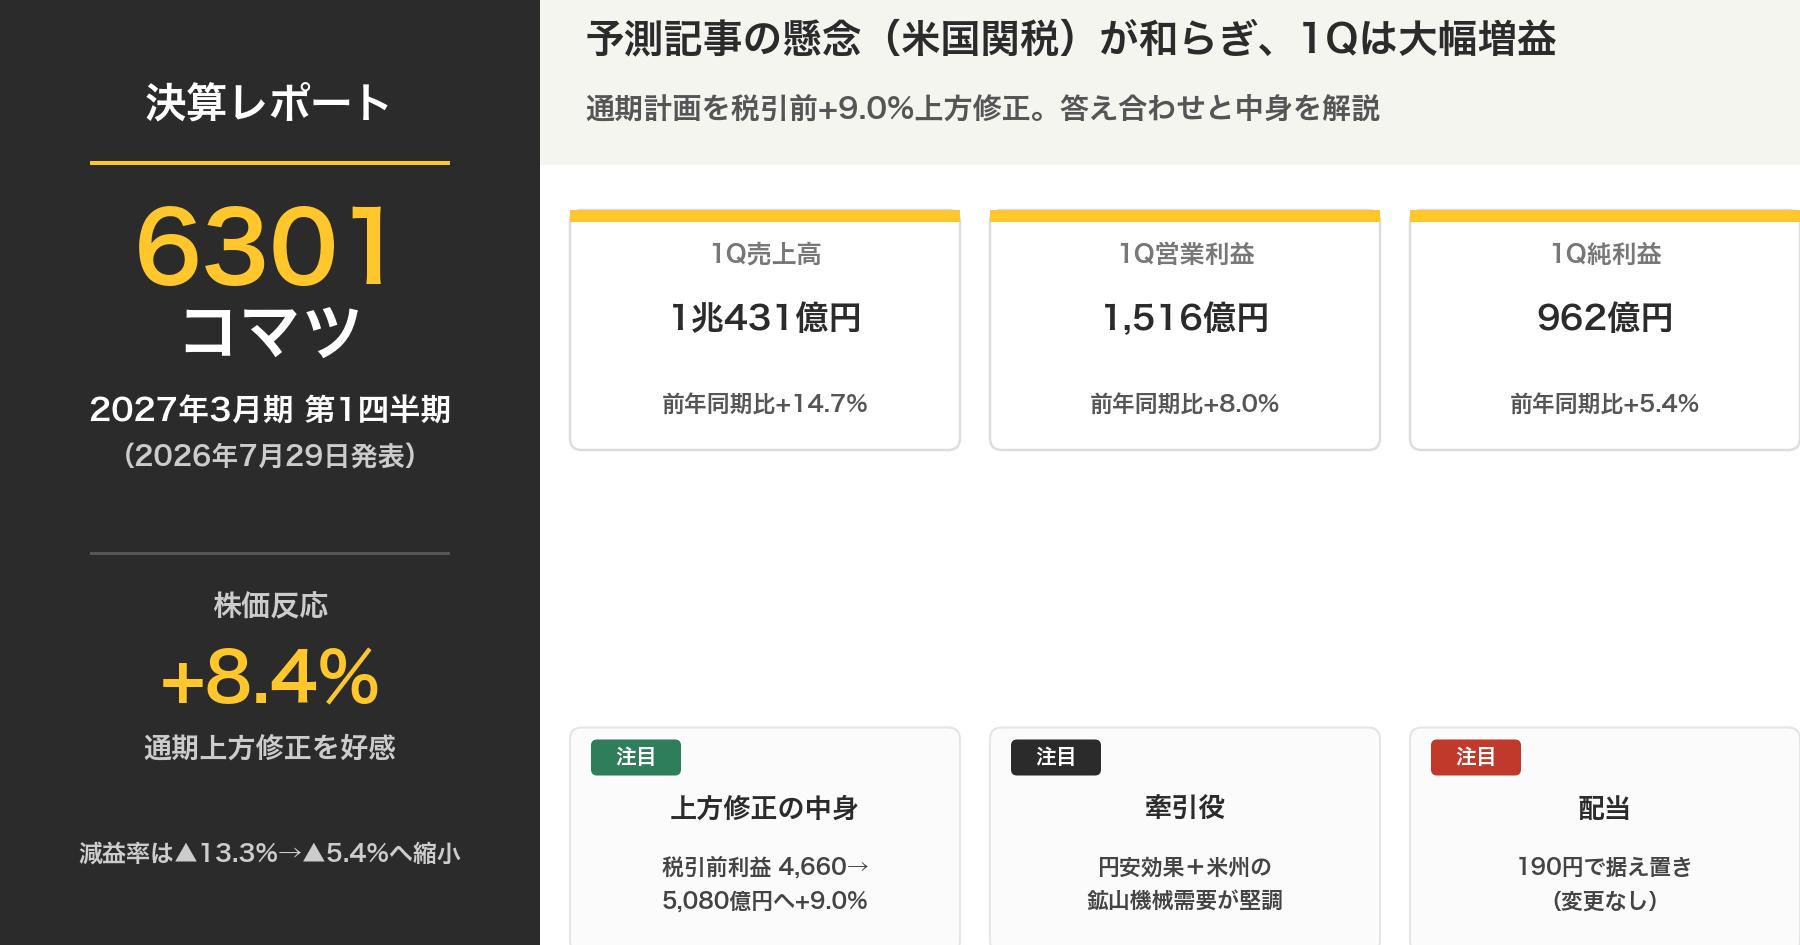Viewport: 1800px width, 945px height.
Task: Click the 1Q営業利益 card label
Action: click(1185, 254)
